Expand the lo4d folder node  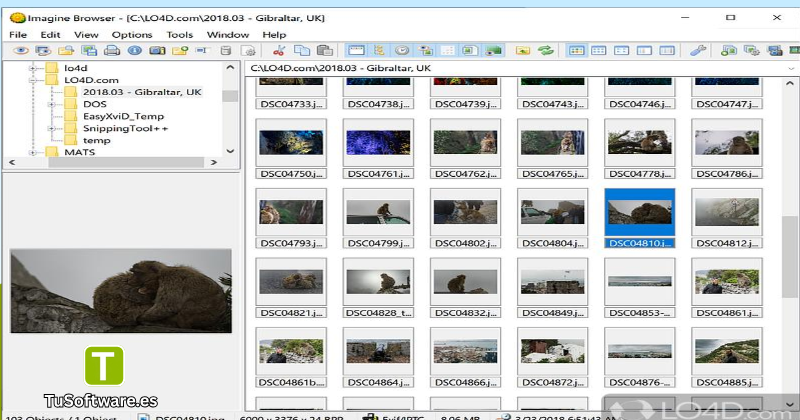click(x=32, y=68)
